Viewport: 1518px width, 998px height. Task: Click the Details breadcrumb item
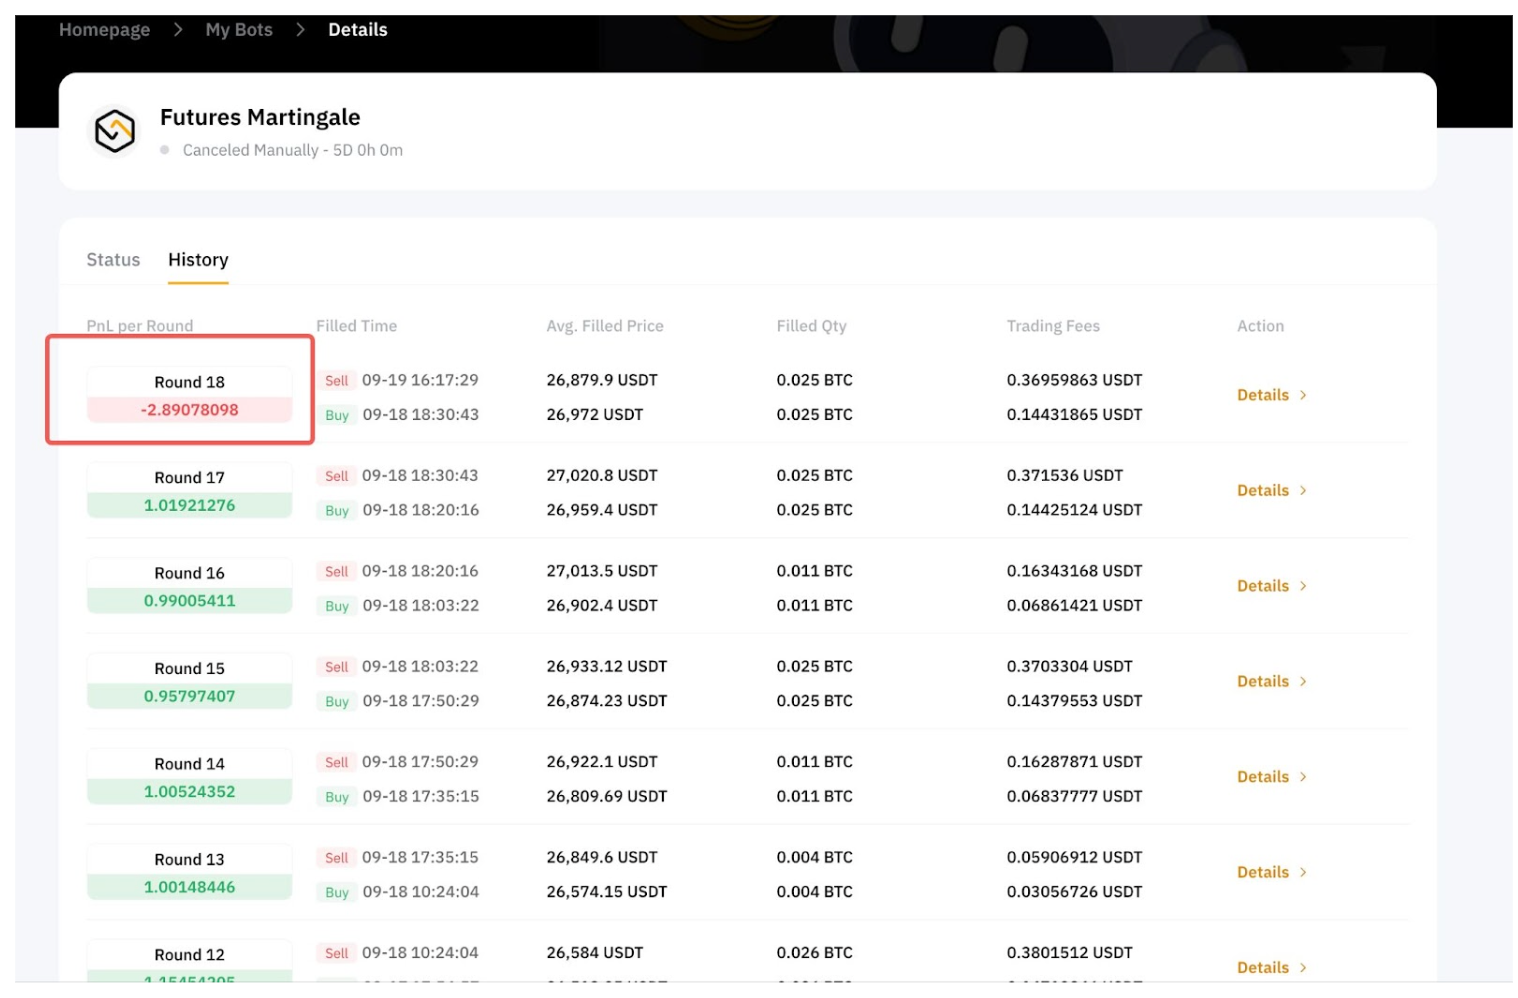pyautogui.click(x=357, y=30)
